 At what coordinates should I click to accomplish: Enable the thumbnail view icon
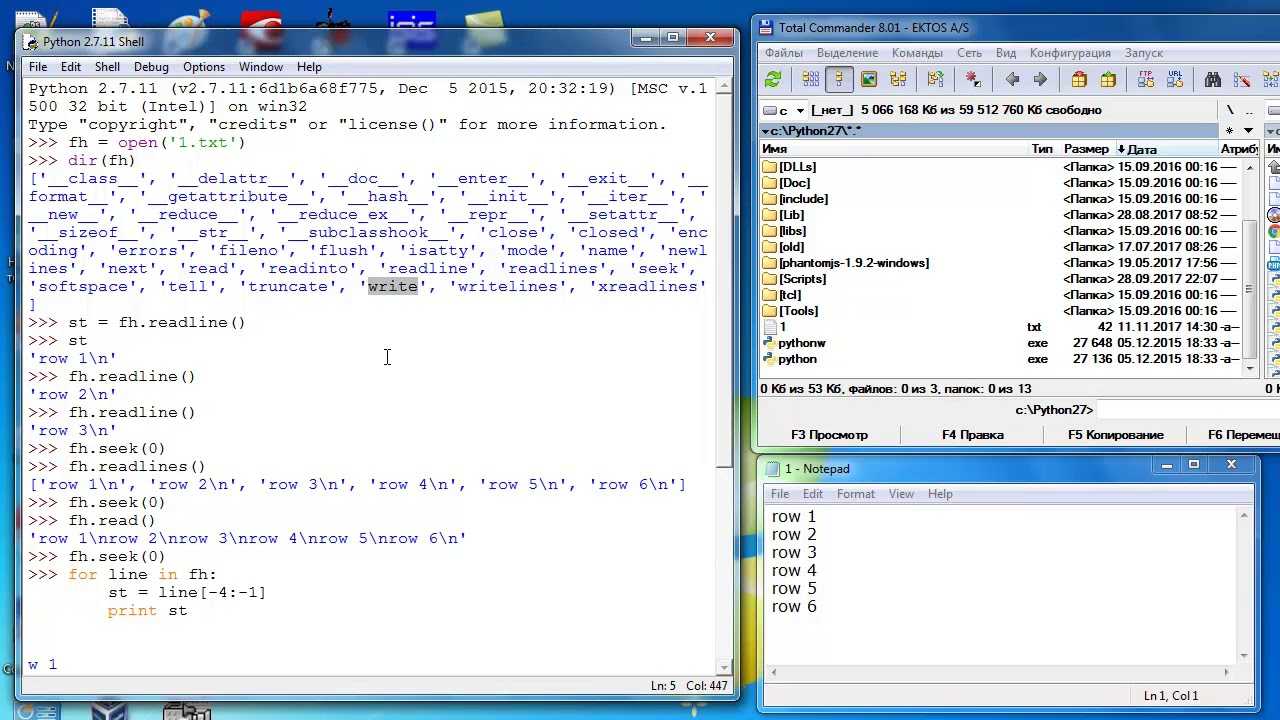pyautogui.click(x=869, y=80)
